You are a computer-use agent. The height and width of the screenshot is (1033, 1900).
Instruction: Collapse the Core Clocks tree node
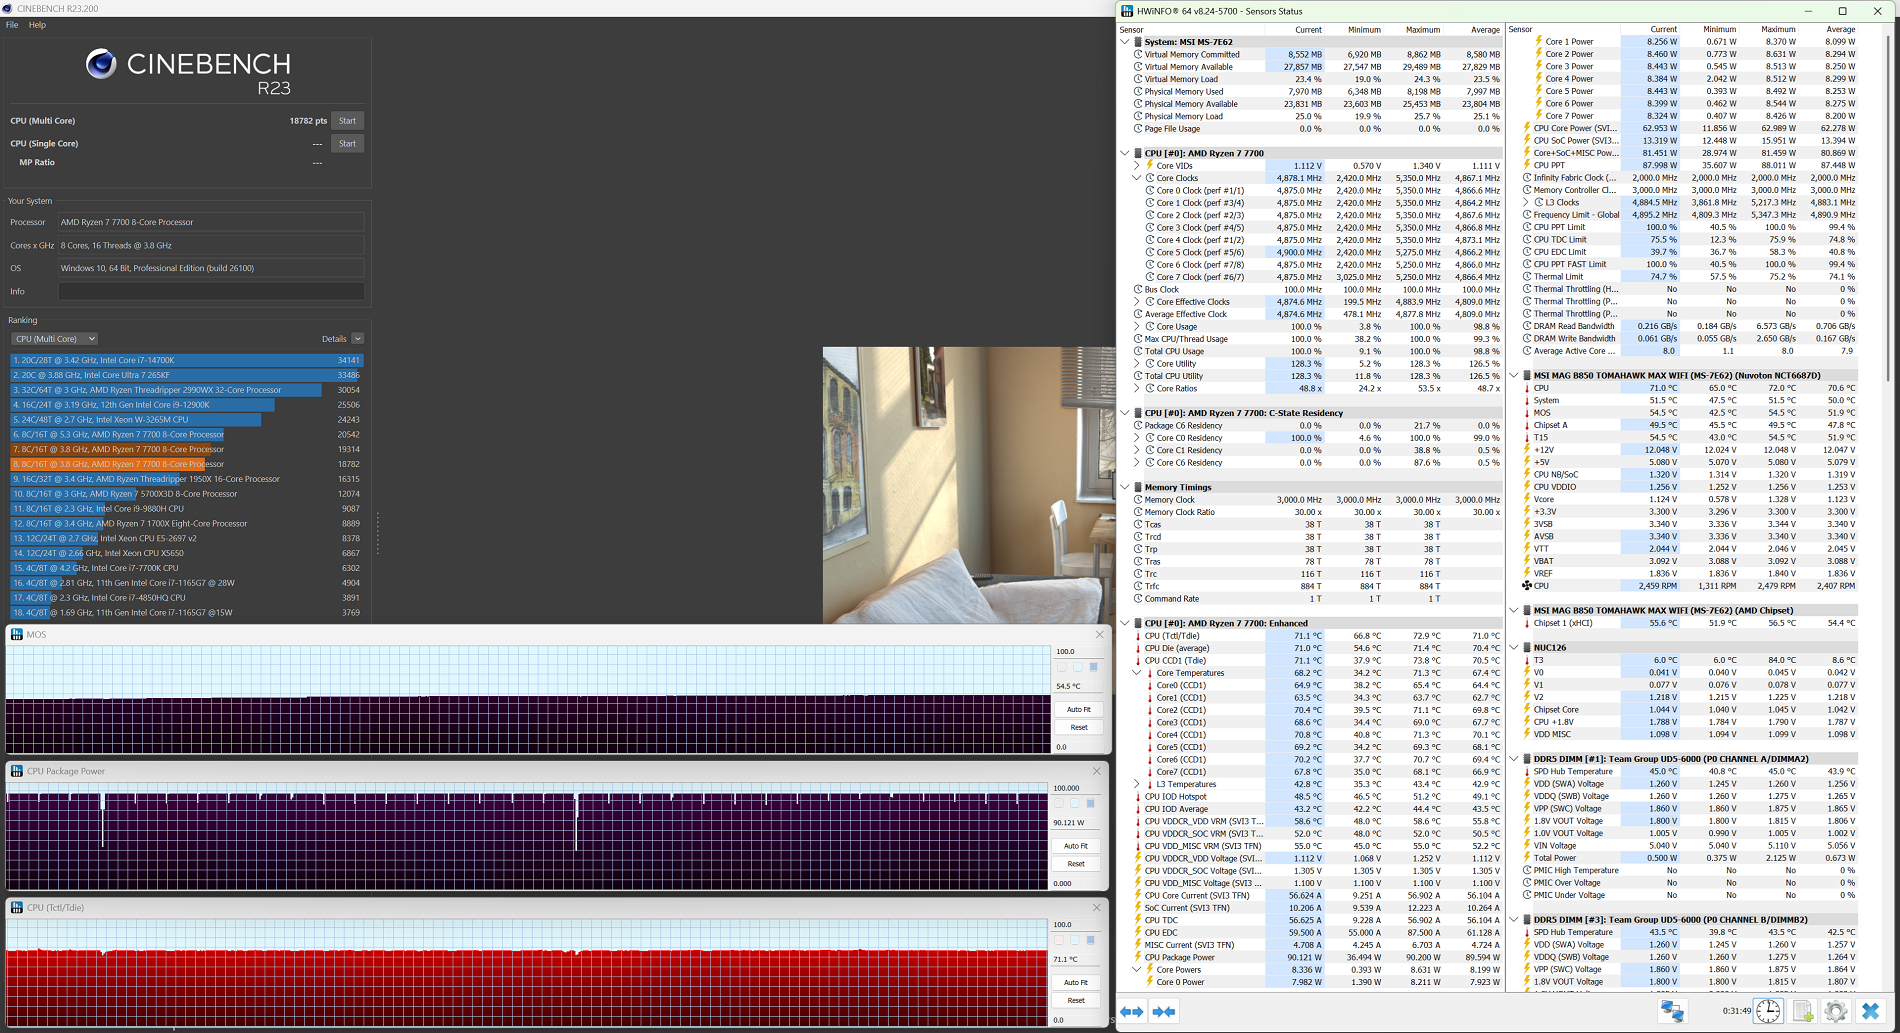[x=1137, y=178]
